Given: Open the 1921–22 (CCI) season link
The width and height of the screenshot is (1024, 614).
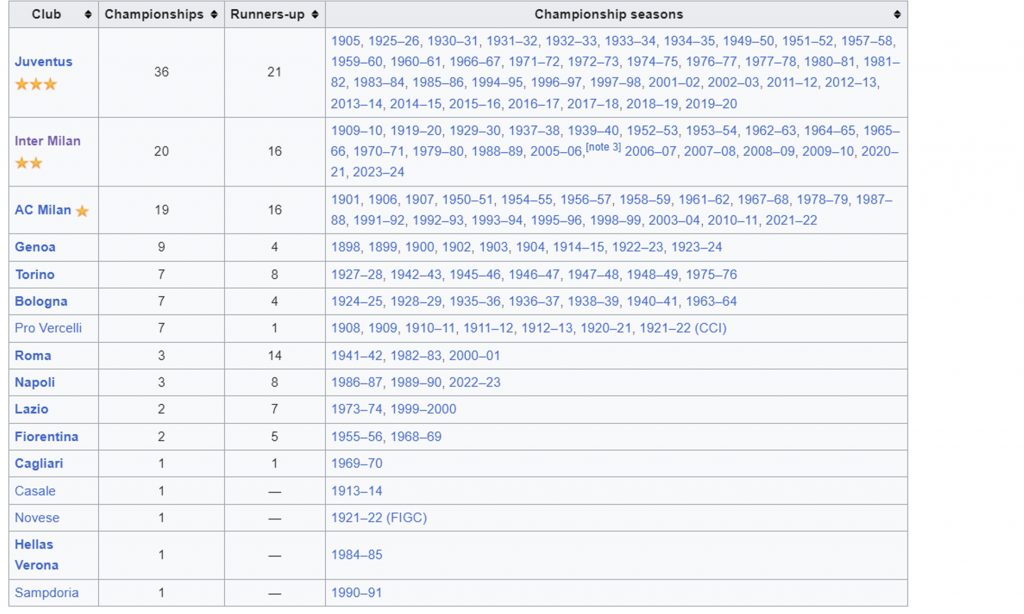Looking at the screenshot, I should 683,328.
